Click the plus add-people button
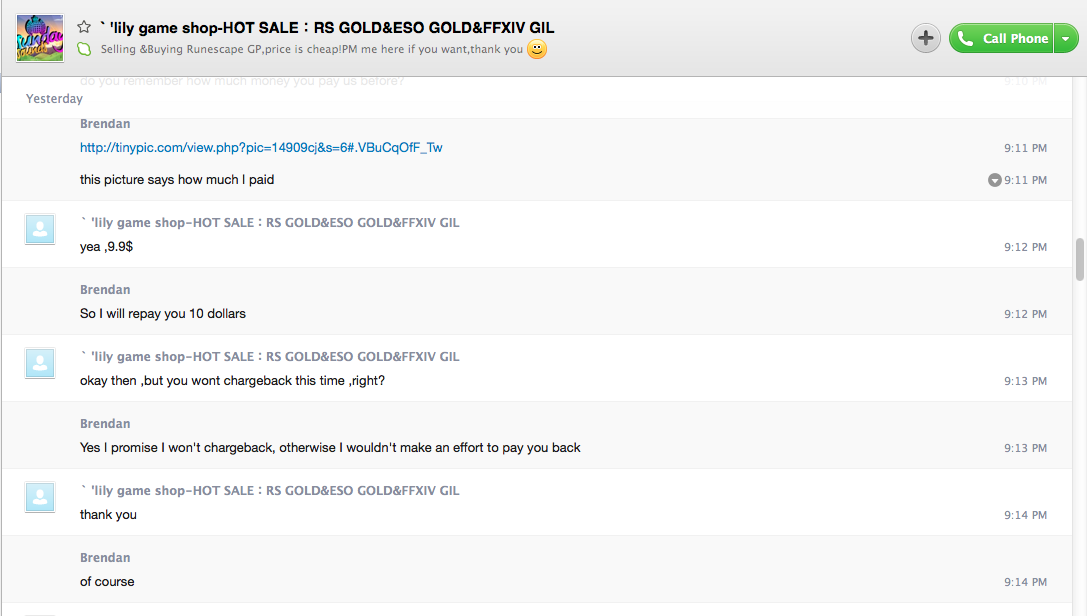Screen dimensions: 1087x616 click(925, 38)
